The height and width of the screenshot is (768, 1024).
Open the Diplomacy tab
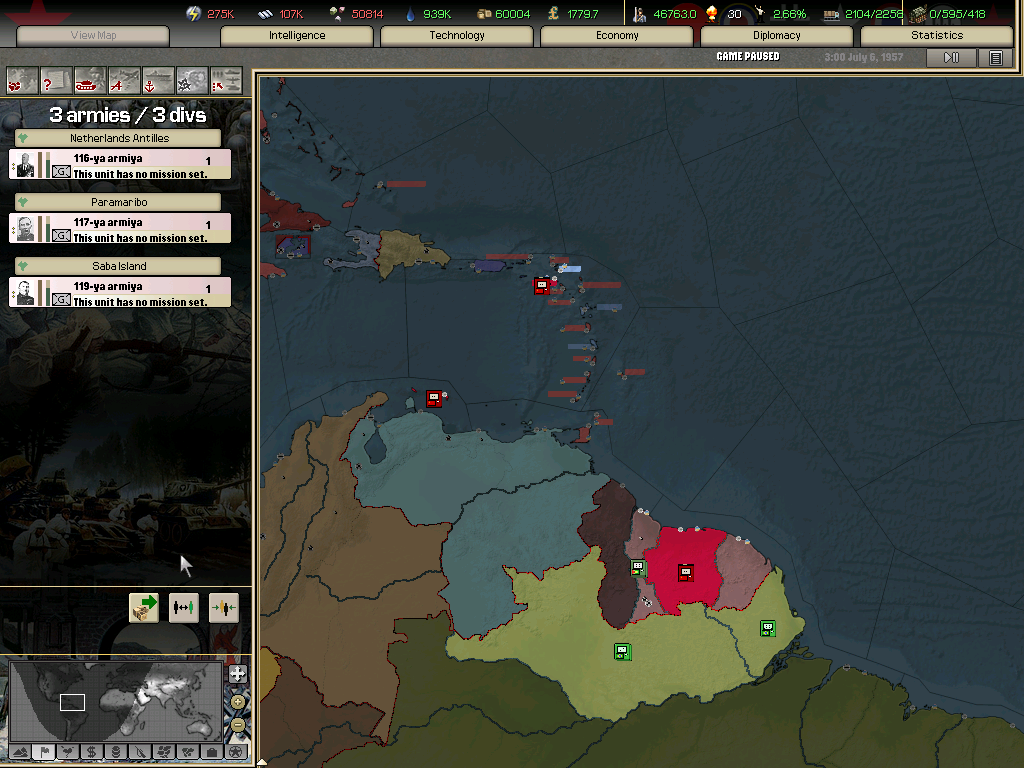(x=777, y=36)
